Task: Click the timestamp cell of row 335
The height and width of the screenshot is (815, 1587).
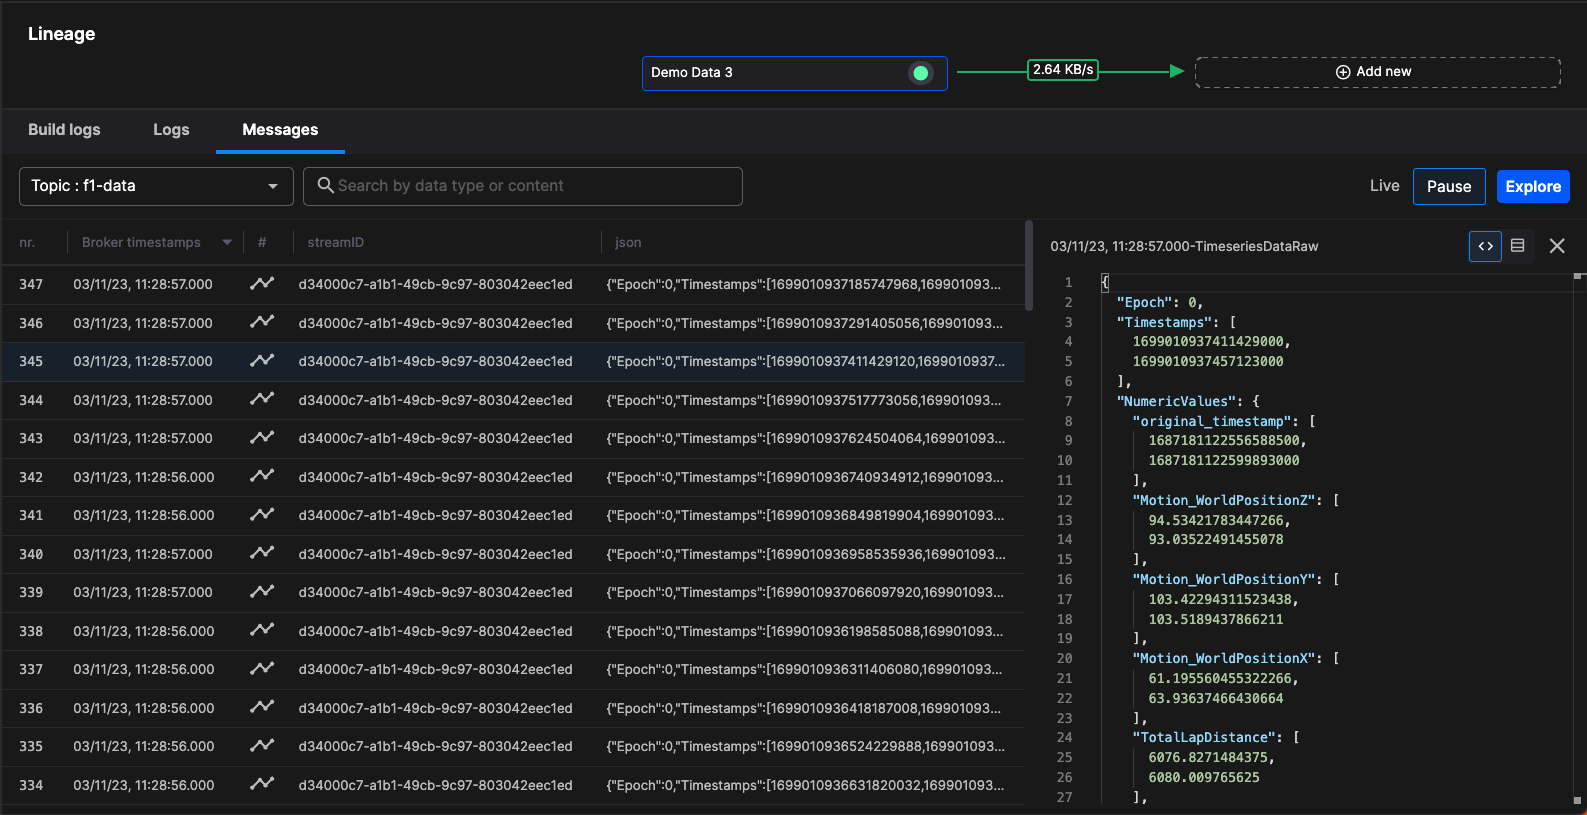Action: tap(144, 746)
